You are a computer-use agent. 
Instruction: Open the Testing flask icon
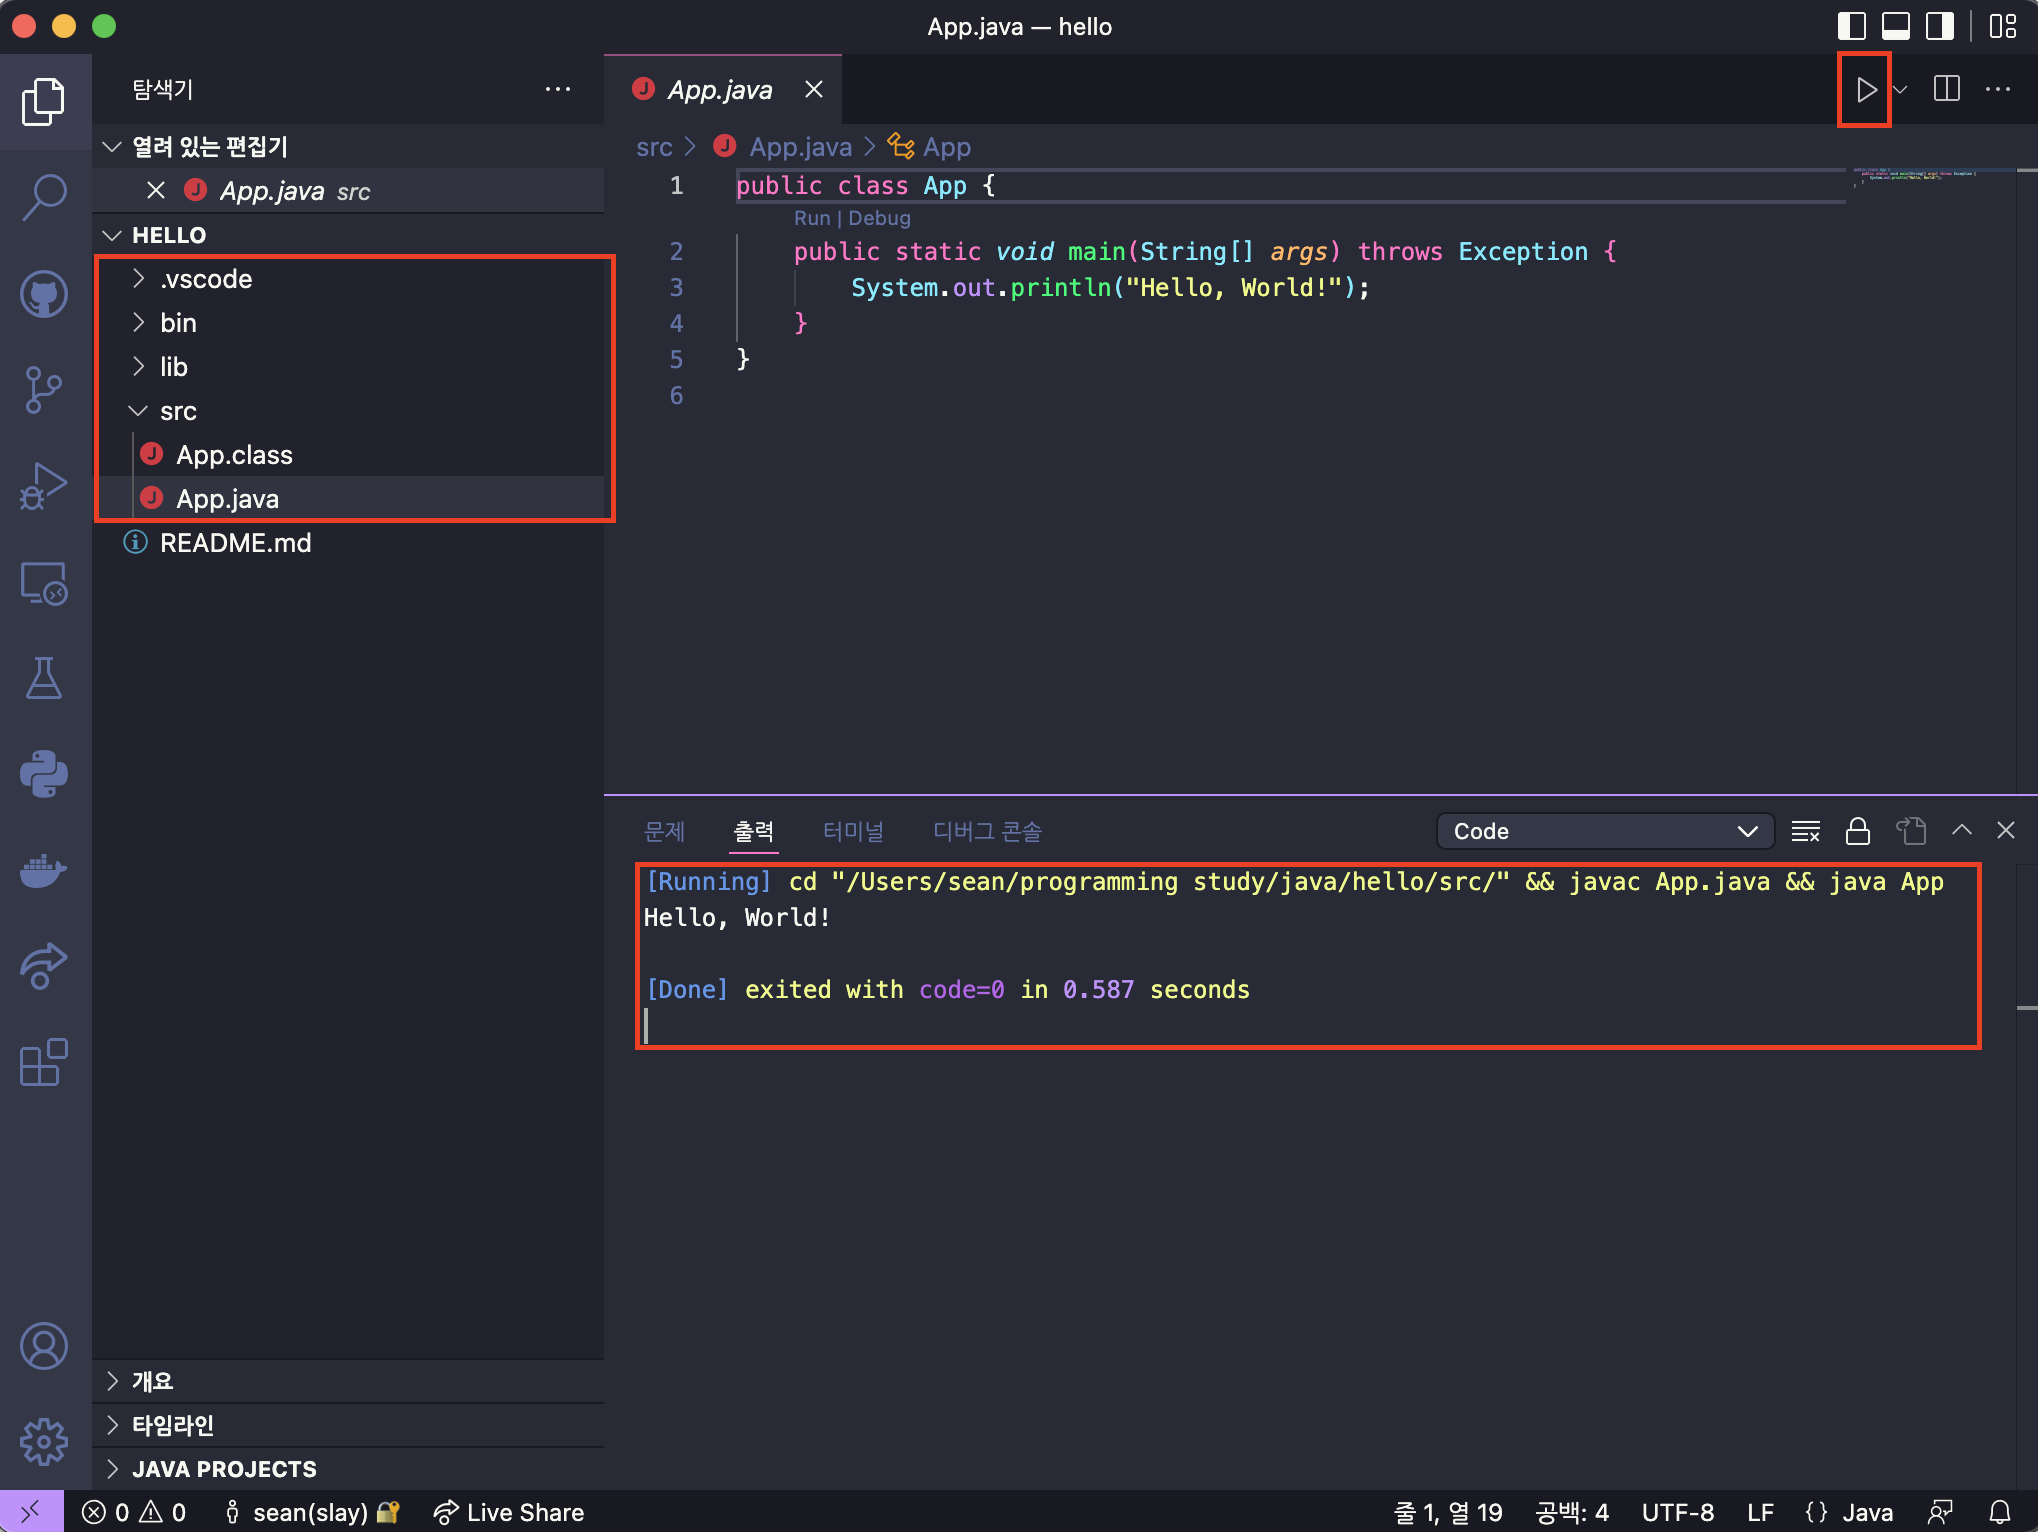coord(44,678)
